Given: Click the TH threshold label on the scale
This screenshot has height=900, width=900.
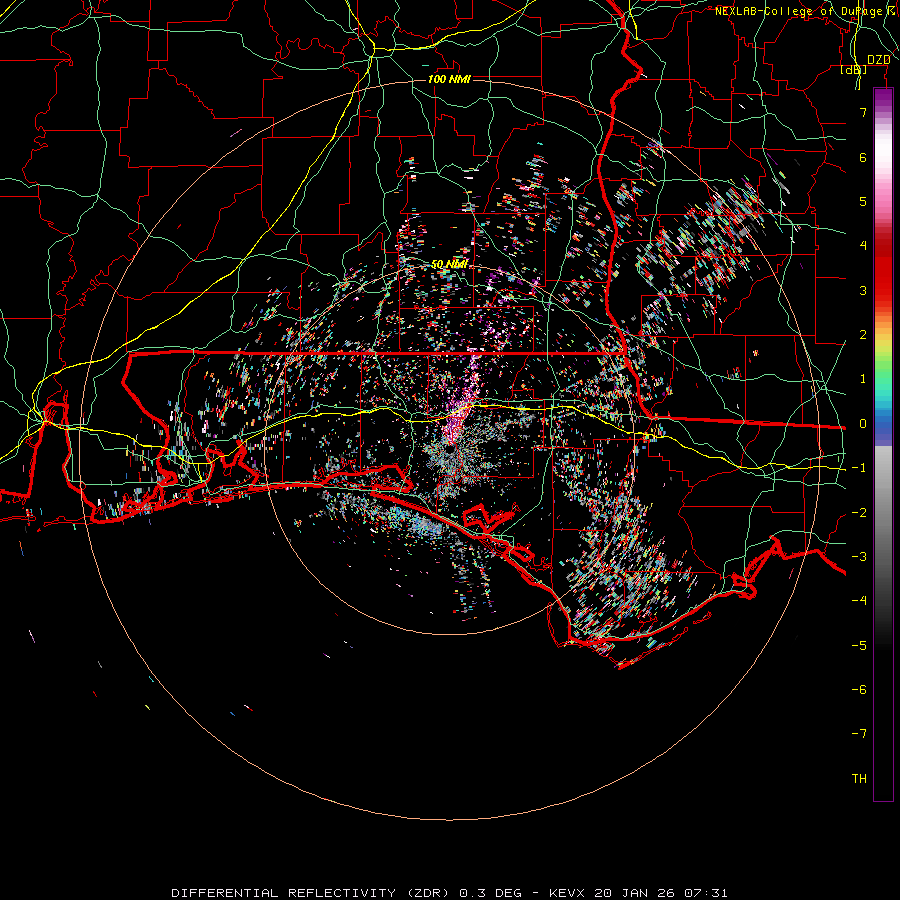Looking at the screenshot, I should coord(859,779).
